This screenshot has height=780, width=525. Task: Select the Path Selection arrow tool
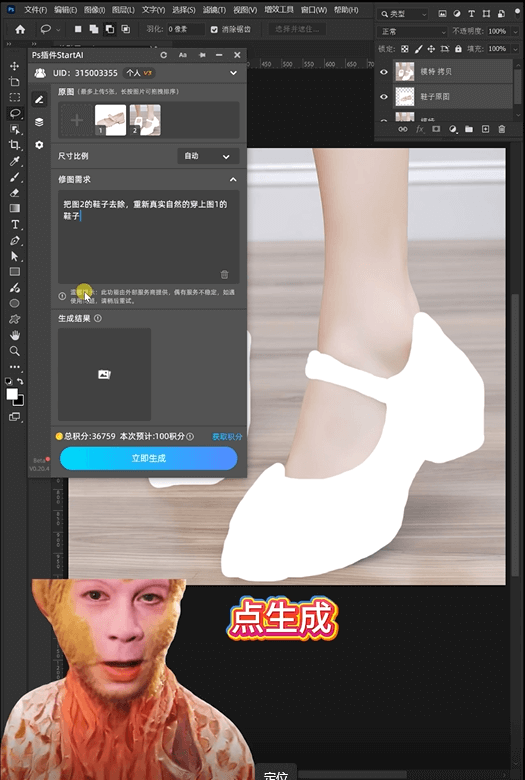tap(14, 256)
